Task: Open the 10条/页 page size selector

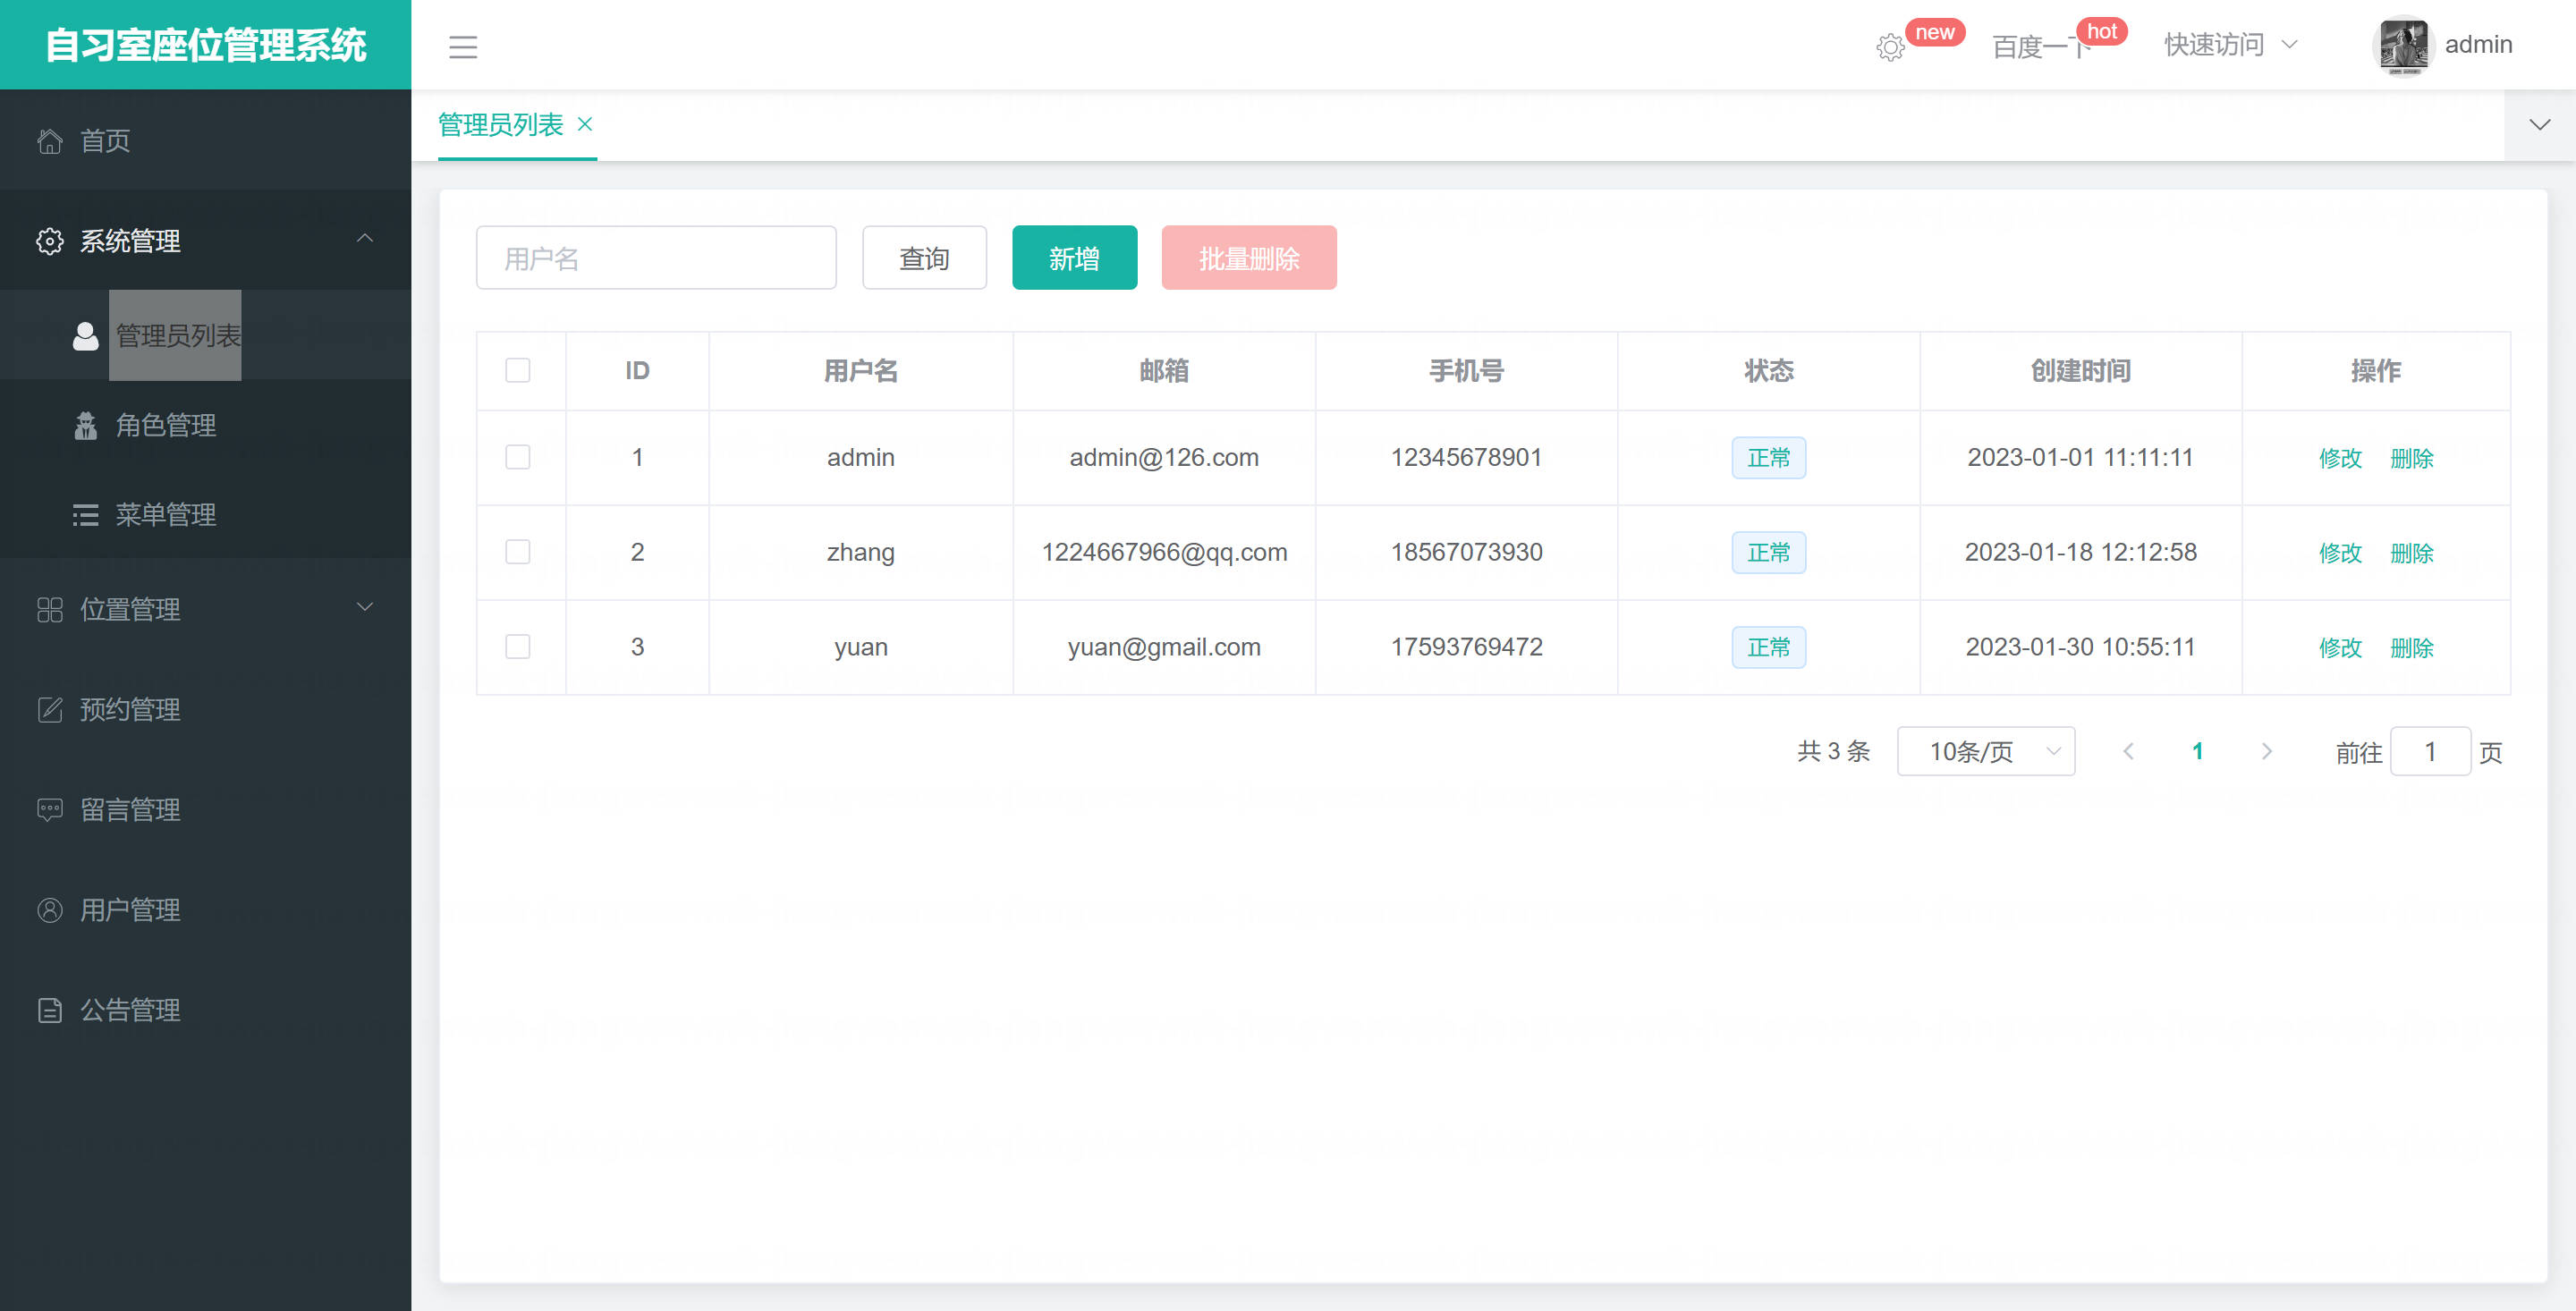Action: pyautogui.click(x=1986, y=751)
